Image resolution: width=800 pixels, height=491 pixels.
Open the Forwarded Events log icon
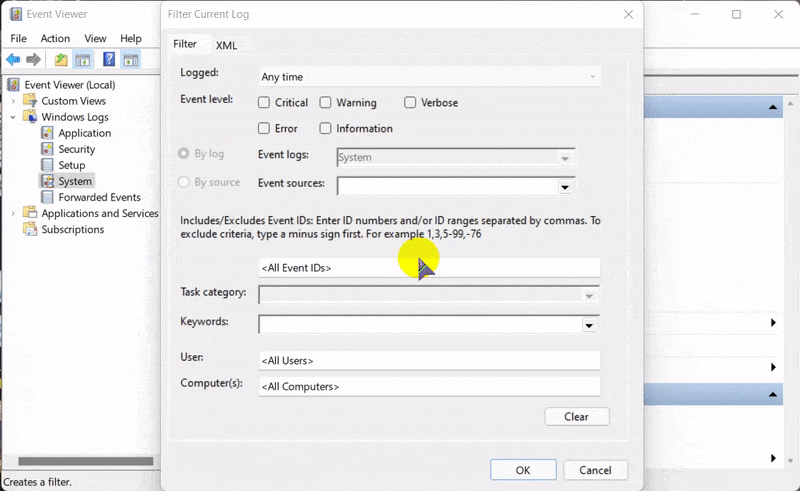tap(47, 197)
